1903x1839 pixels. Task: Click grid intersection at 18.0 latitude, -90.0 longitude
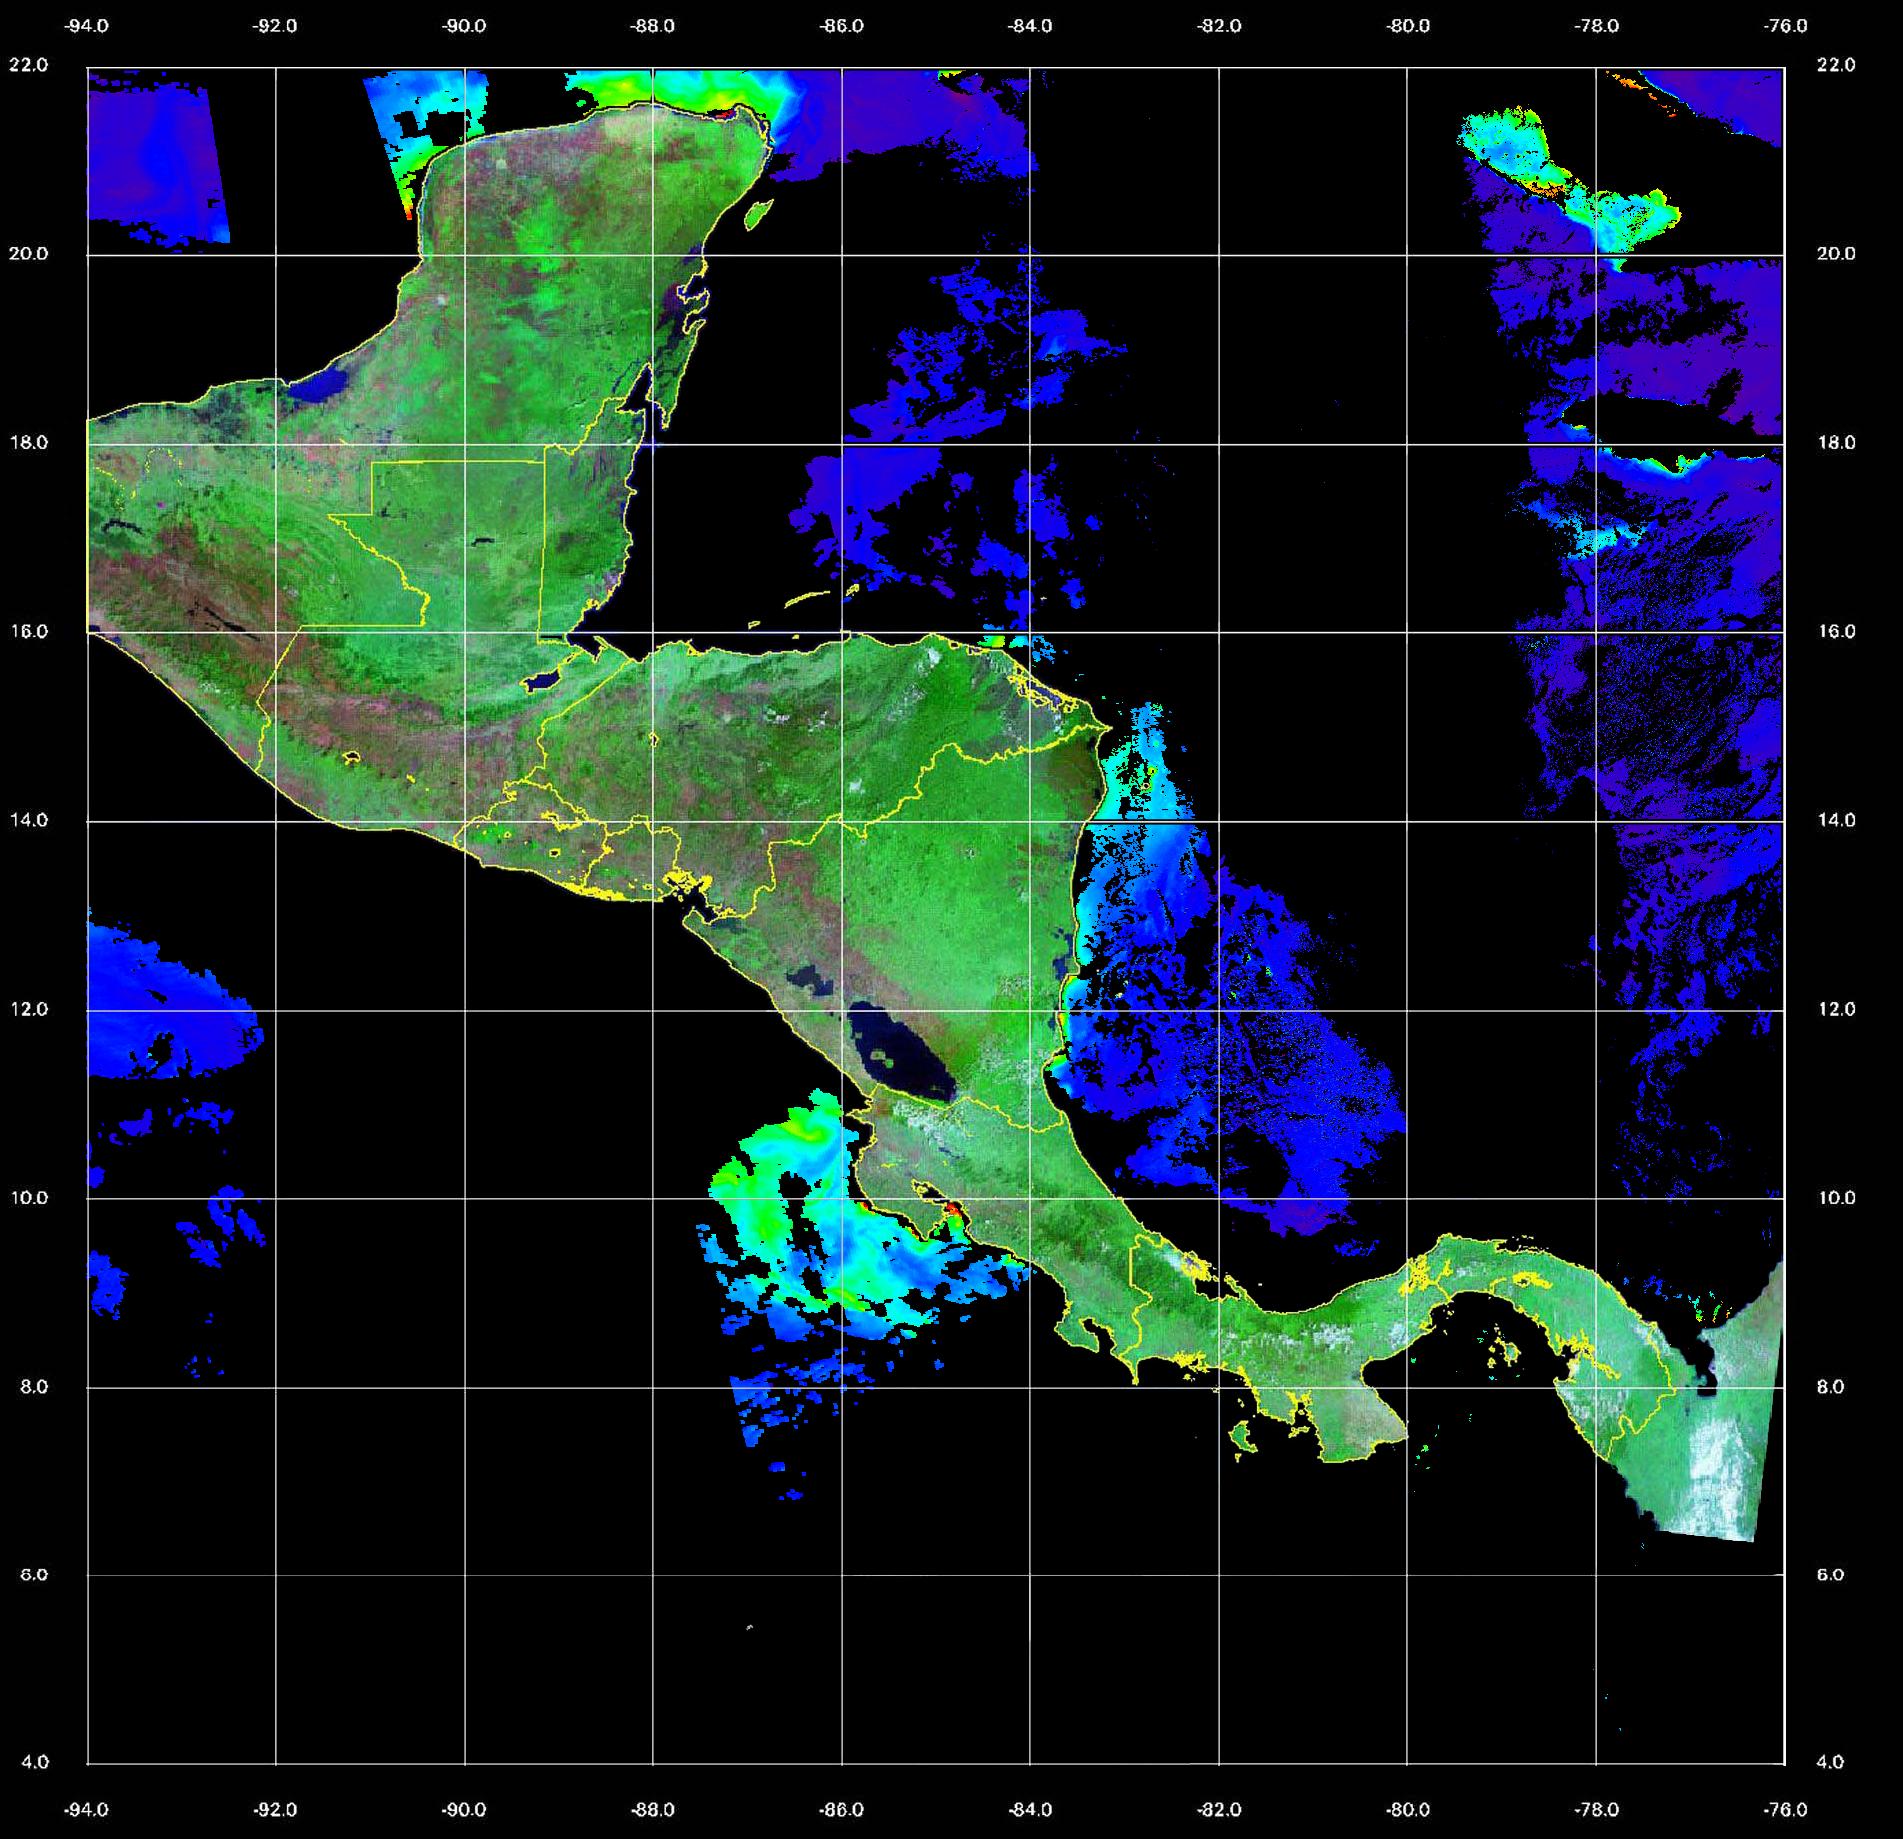coord(464,444)
